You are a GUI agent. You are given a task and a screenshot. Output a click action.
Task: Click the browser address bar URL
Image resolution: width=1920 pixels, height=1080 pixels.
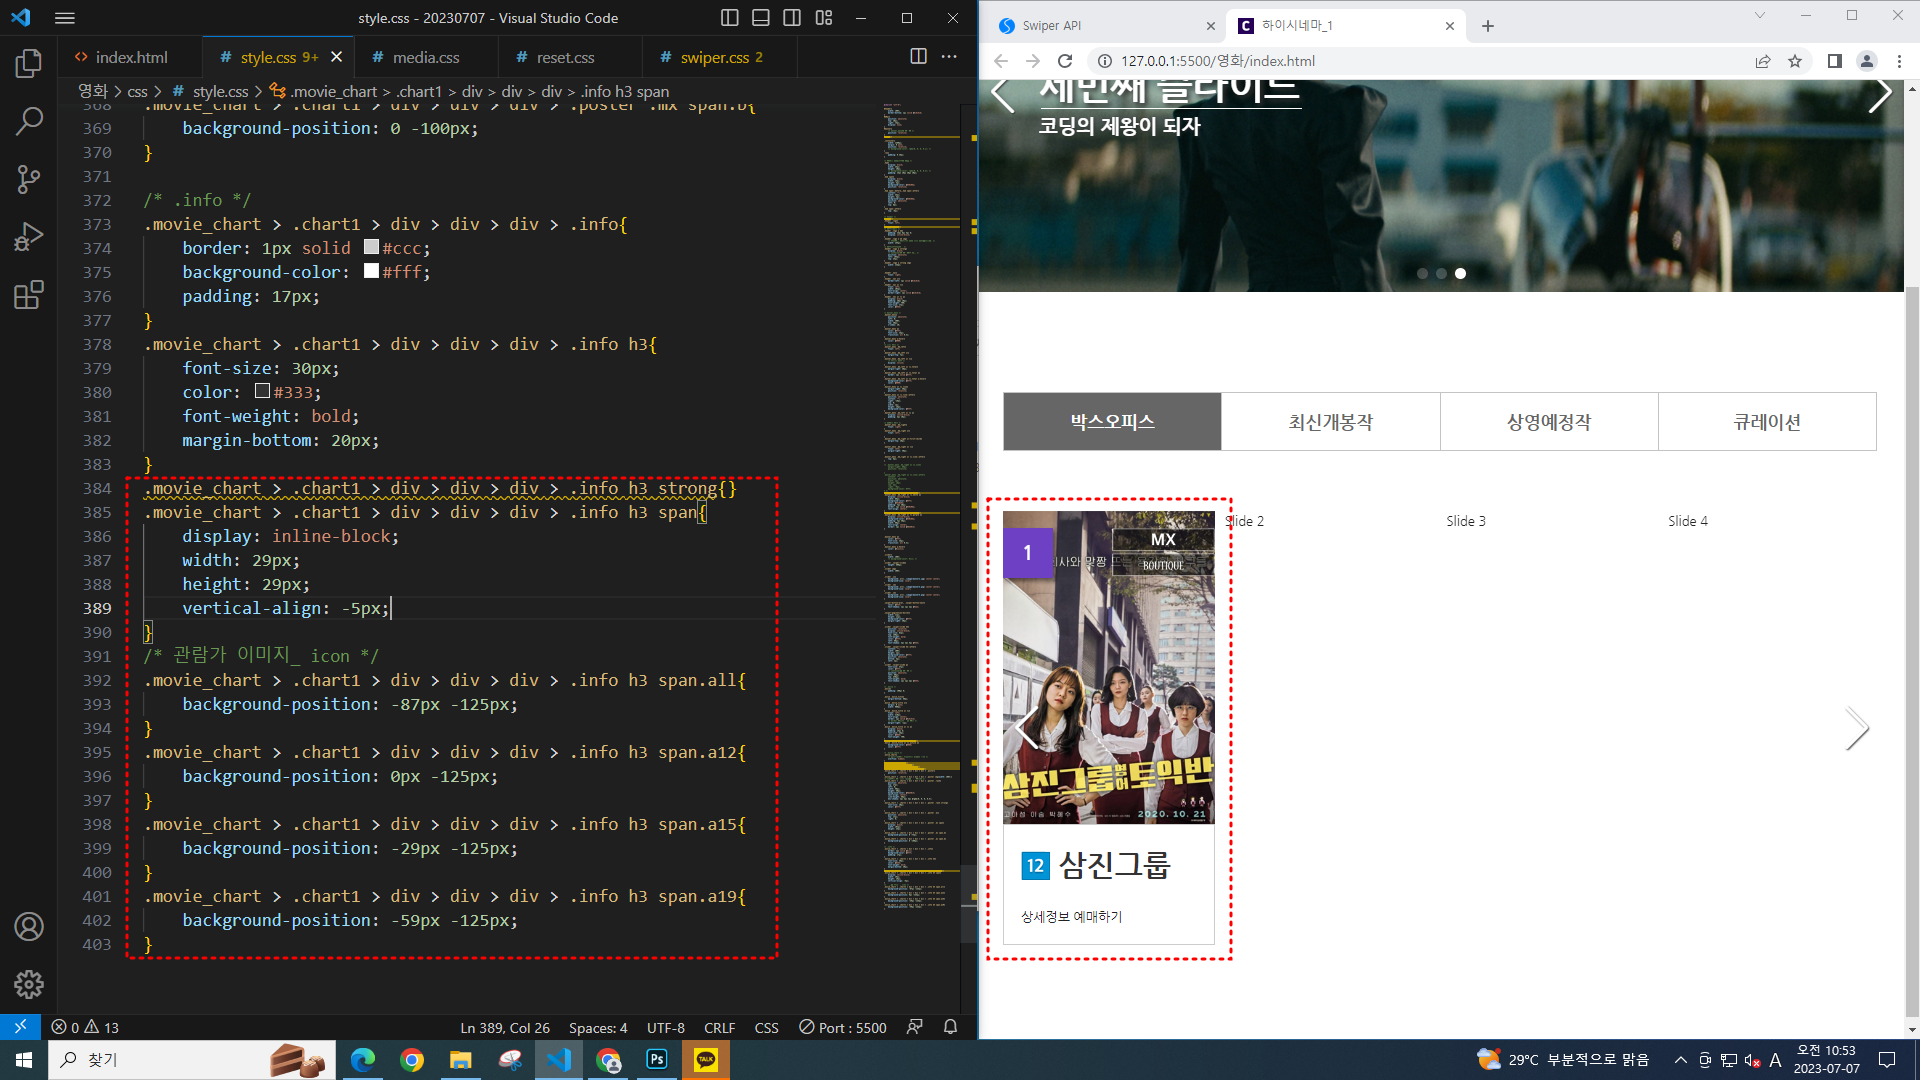click(x=1217, y=61)
